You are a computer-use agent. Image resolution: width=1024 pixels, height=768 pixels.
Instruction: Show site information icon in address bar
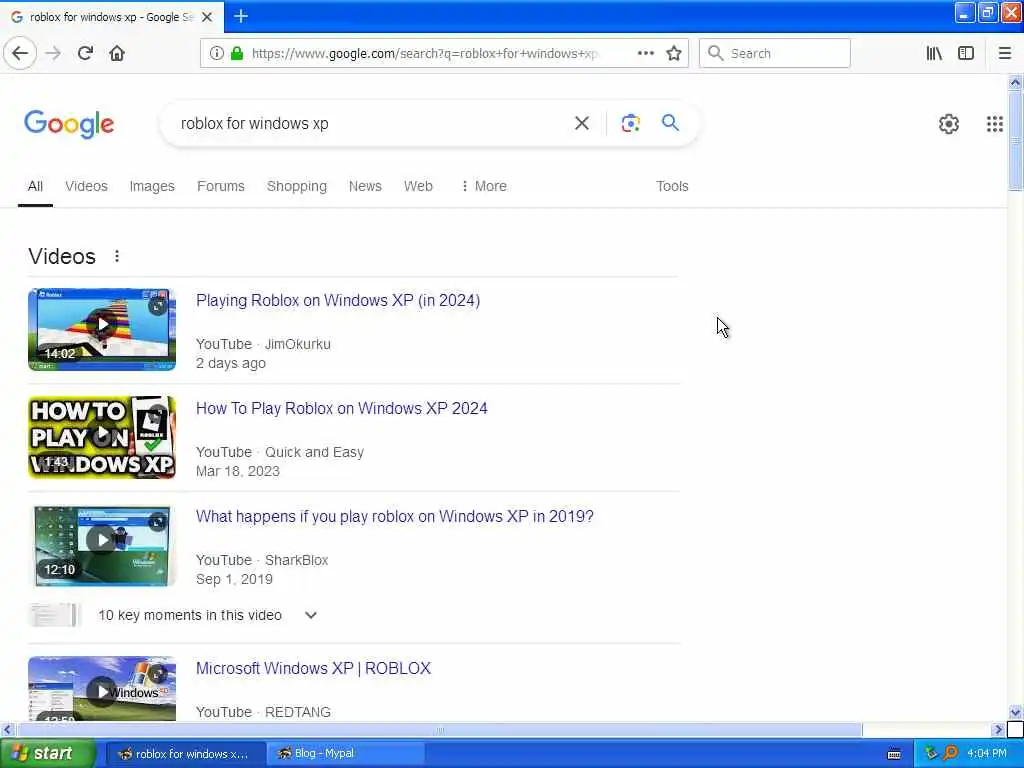pos(217,54)
